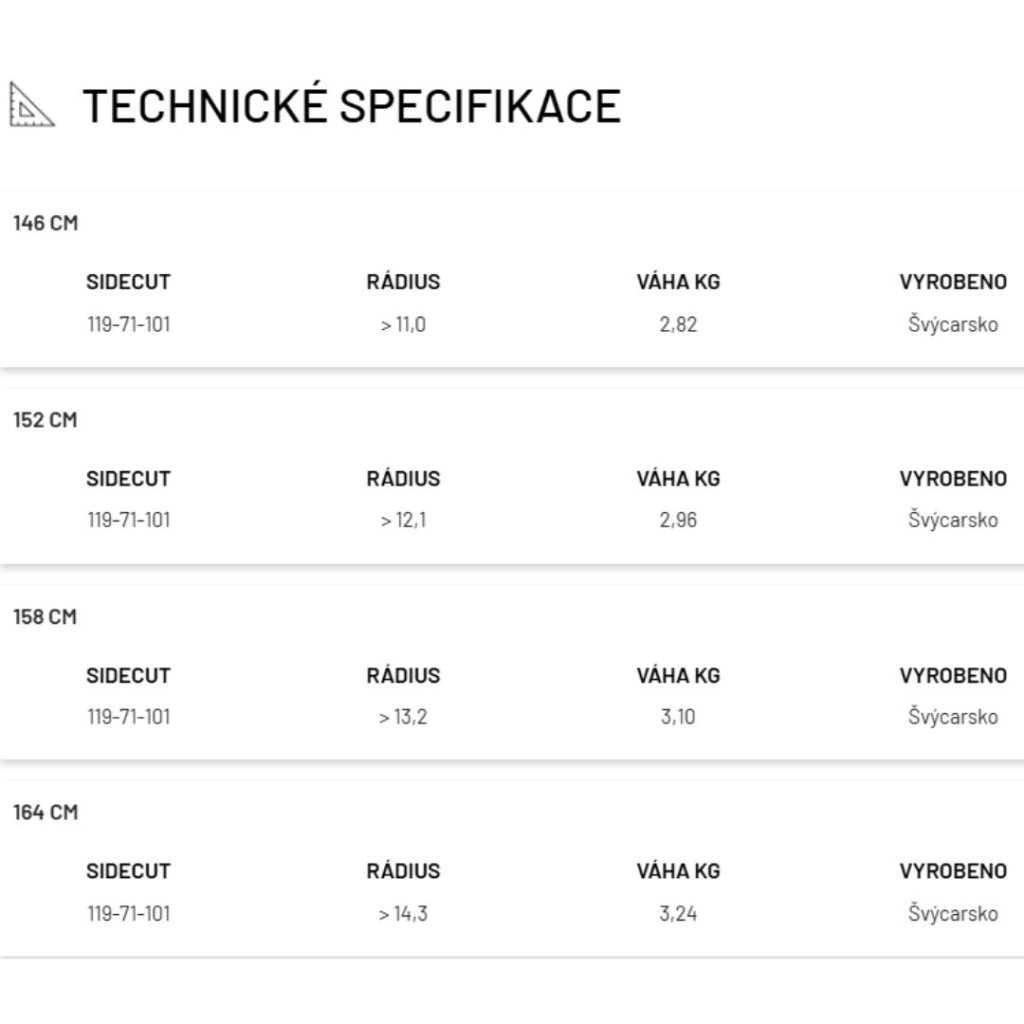
Task: Select the 164 CM size label
Action: tap(45, 812)
